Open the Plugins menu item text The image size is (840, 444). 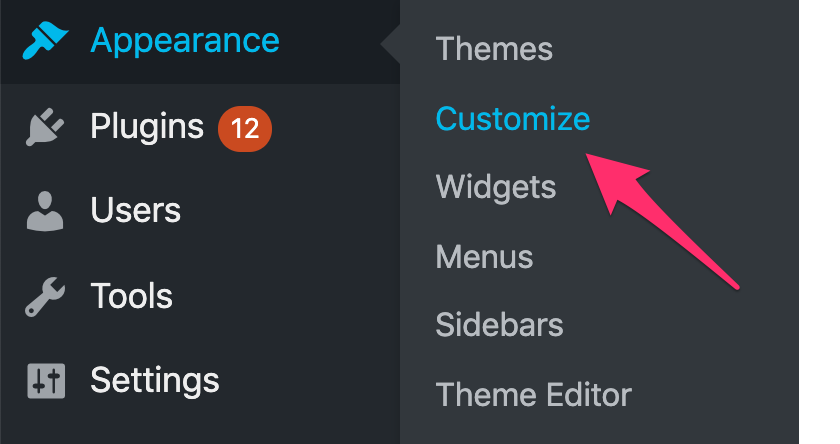(x=147, y=129)
